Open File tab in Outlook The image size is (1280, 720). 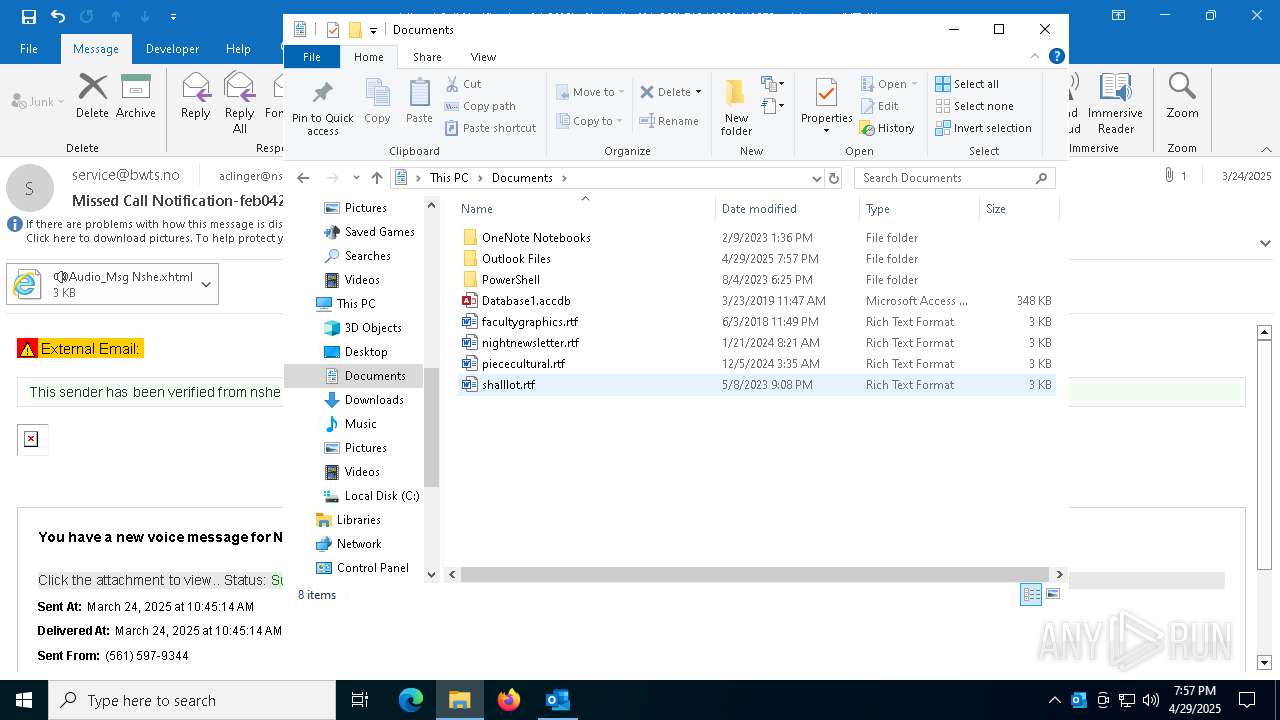coord(29,49)
